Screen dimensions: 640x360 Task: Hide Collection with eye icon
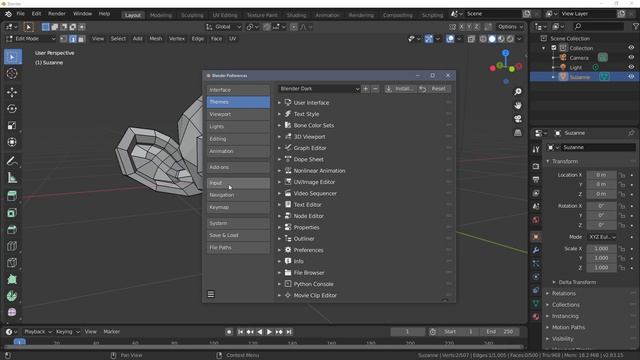pyautogui.click(x=631, y=48)
